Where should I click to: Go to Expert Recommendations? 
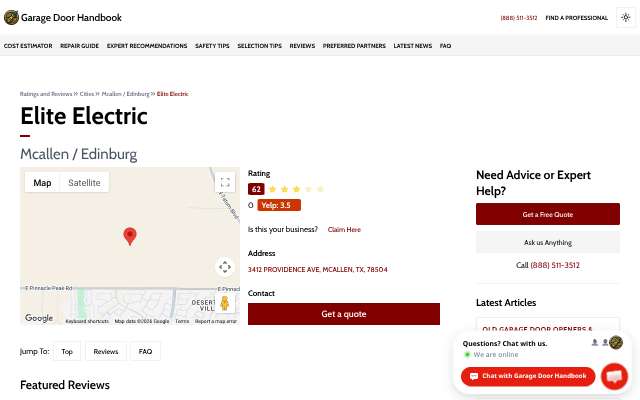pyautogui.click(x=147, y=46)
